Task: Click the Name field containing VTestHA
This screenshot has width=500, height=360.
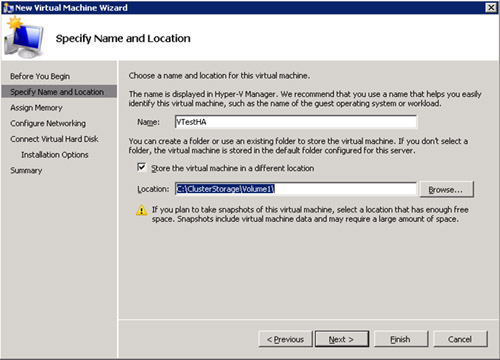Action: point(296,122)
